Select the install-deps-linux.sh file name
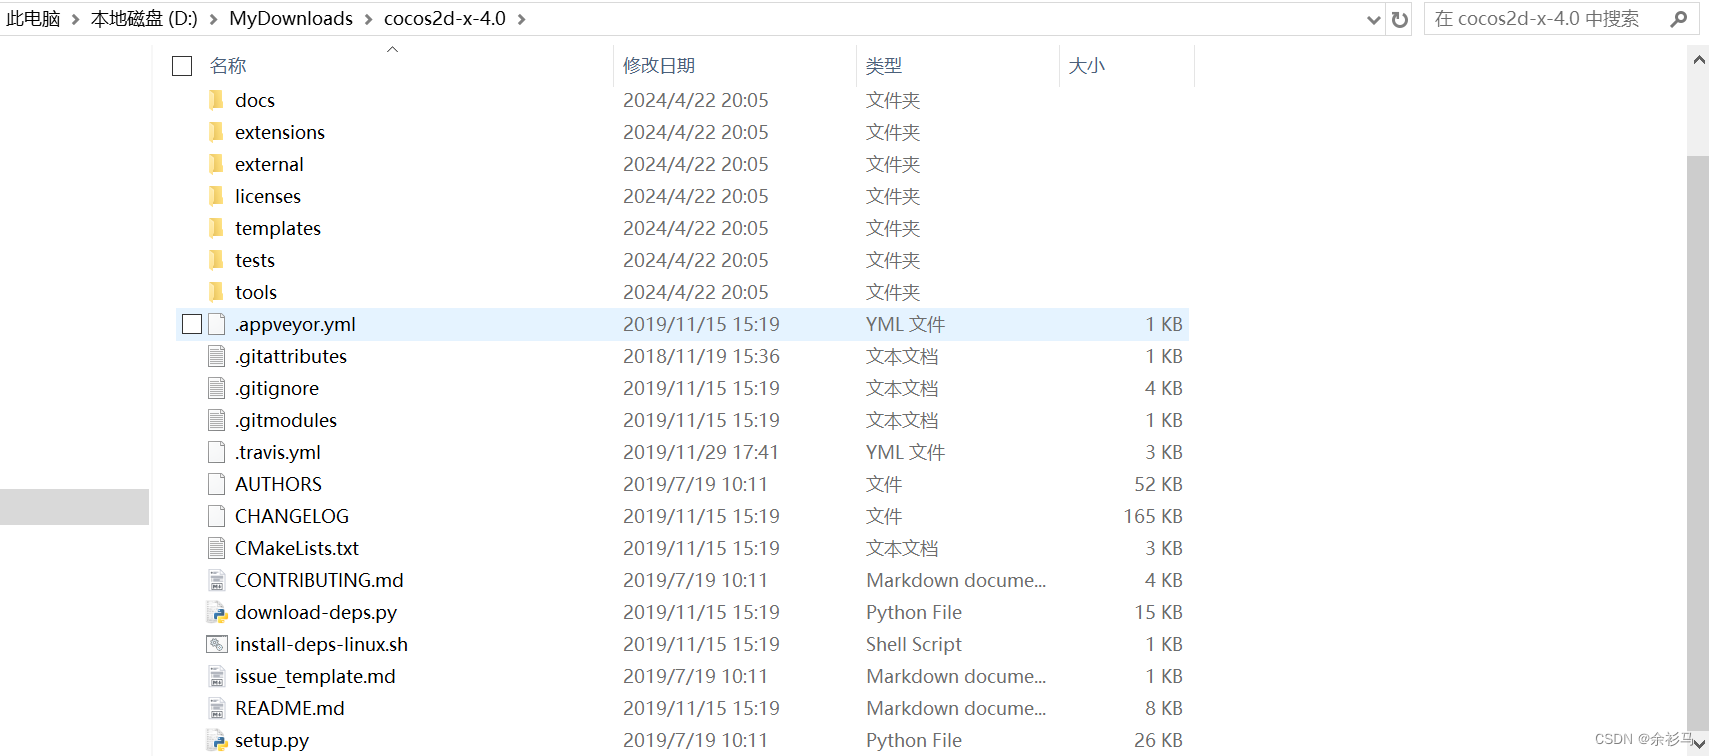 point(322,644)
